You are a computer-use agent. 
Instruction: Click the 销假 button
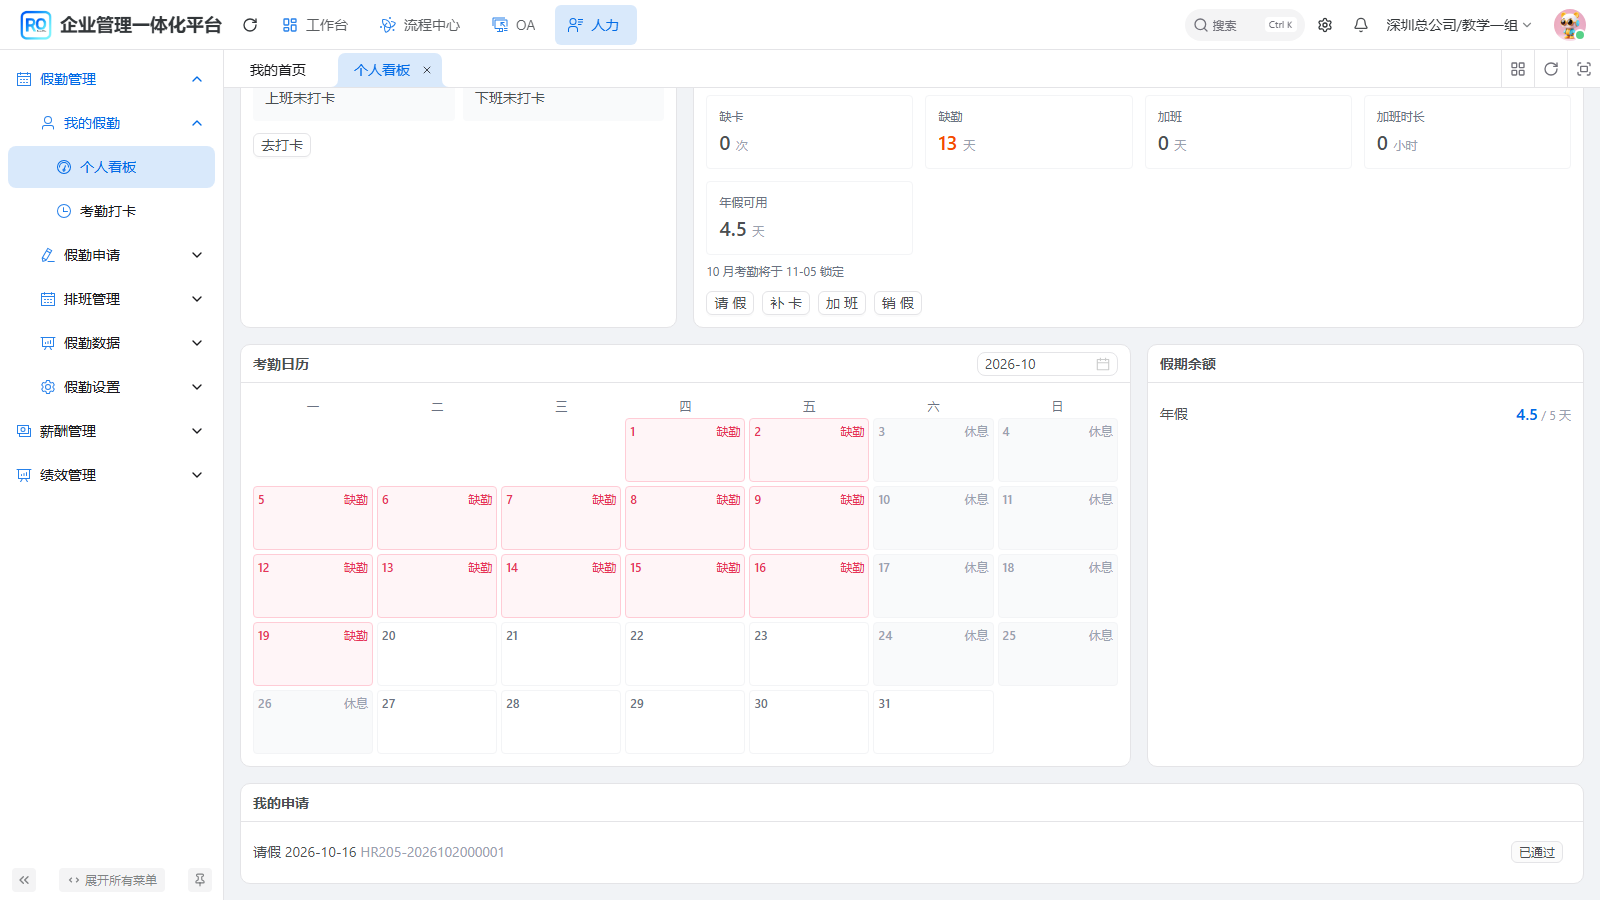pos(898,303)
